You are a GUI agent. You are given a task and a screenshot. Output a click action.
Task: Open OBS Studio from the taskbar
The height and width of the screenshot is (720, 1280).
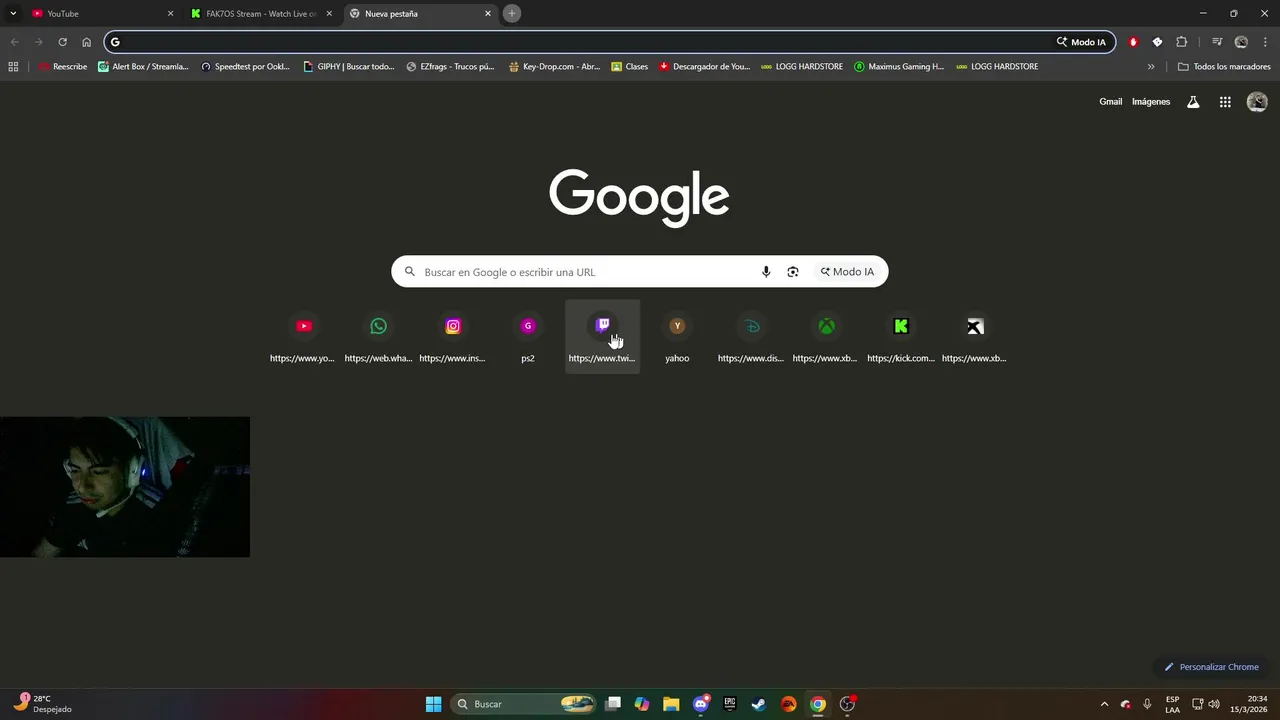coord(847,704)
